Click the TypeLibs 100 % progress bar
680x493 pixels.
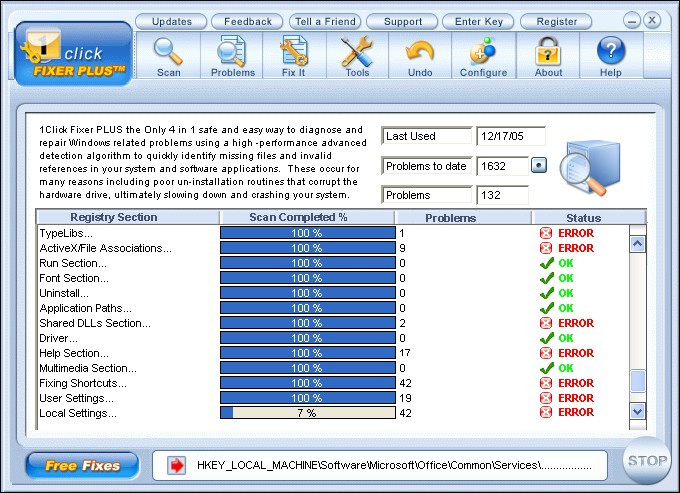point(308,233)
